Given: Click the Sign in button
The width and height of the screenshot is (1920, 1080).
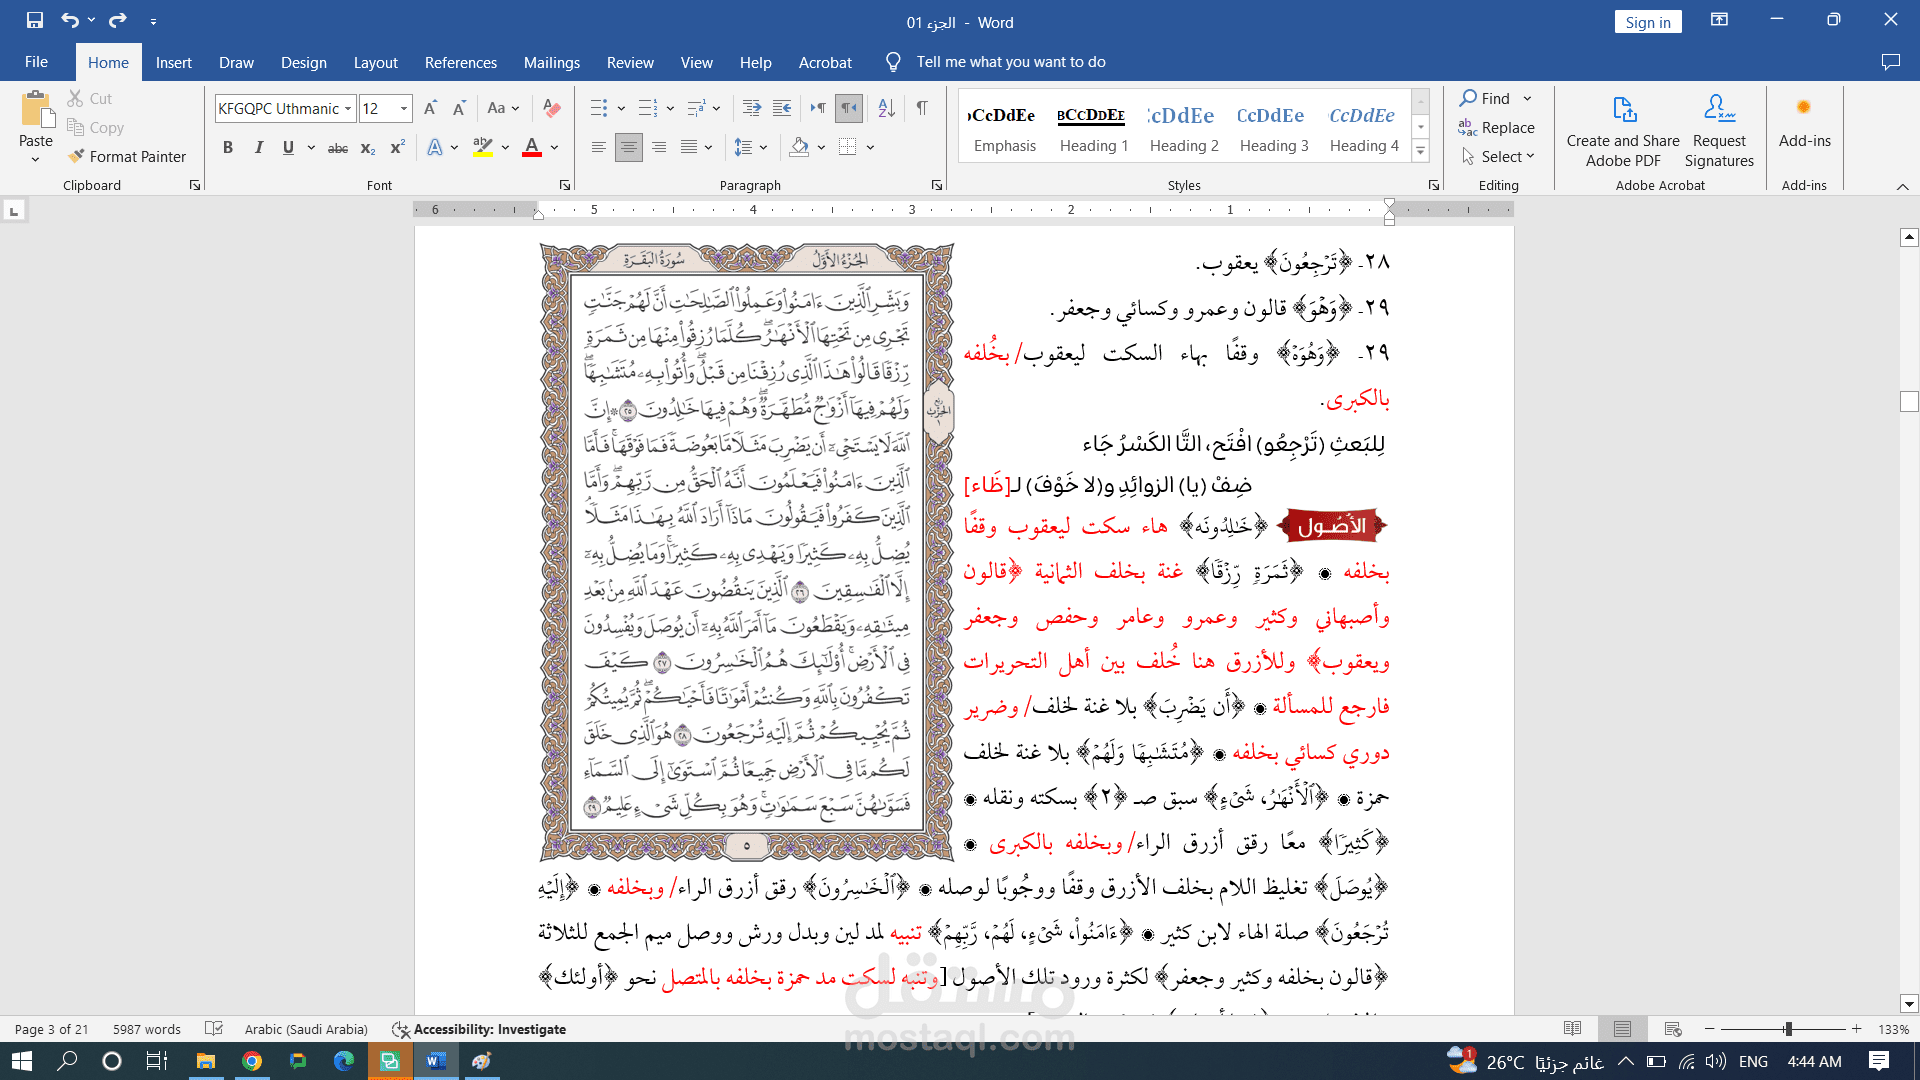Looking at the screenshot, I should coord(1647,22).
